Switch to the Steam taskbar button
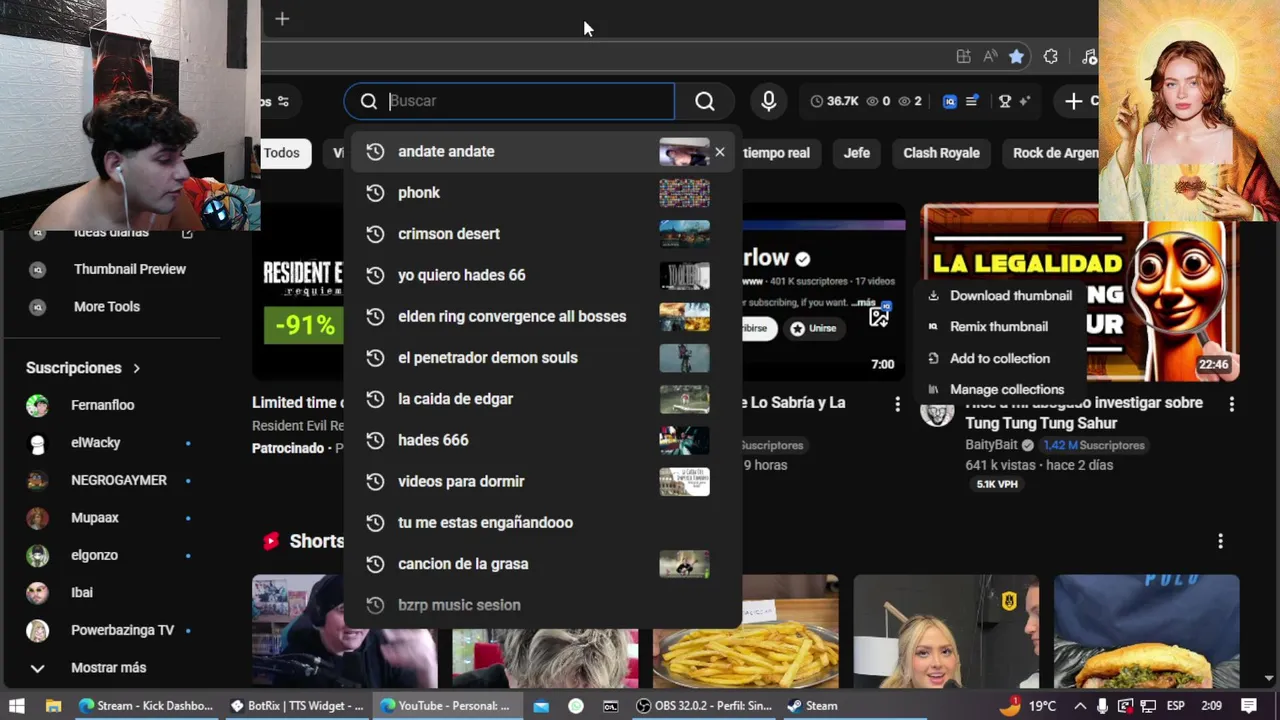 tap(812, 705)
